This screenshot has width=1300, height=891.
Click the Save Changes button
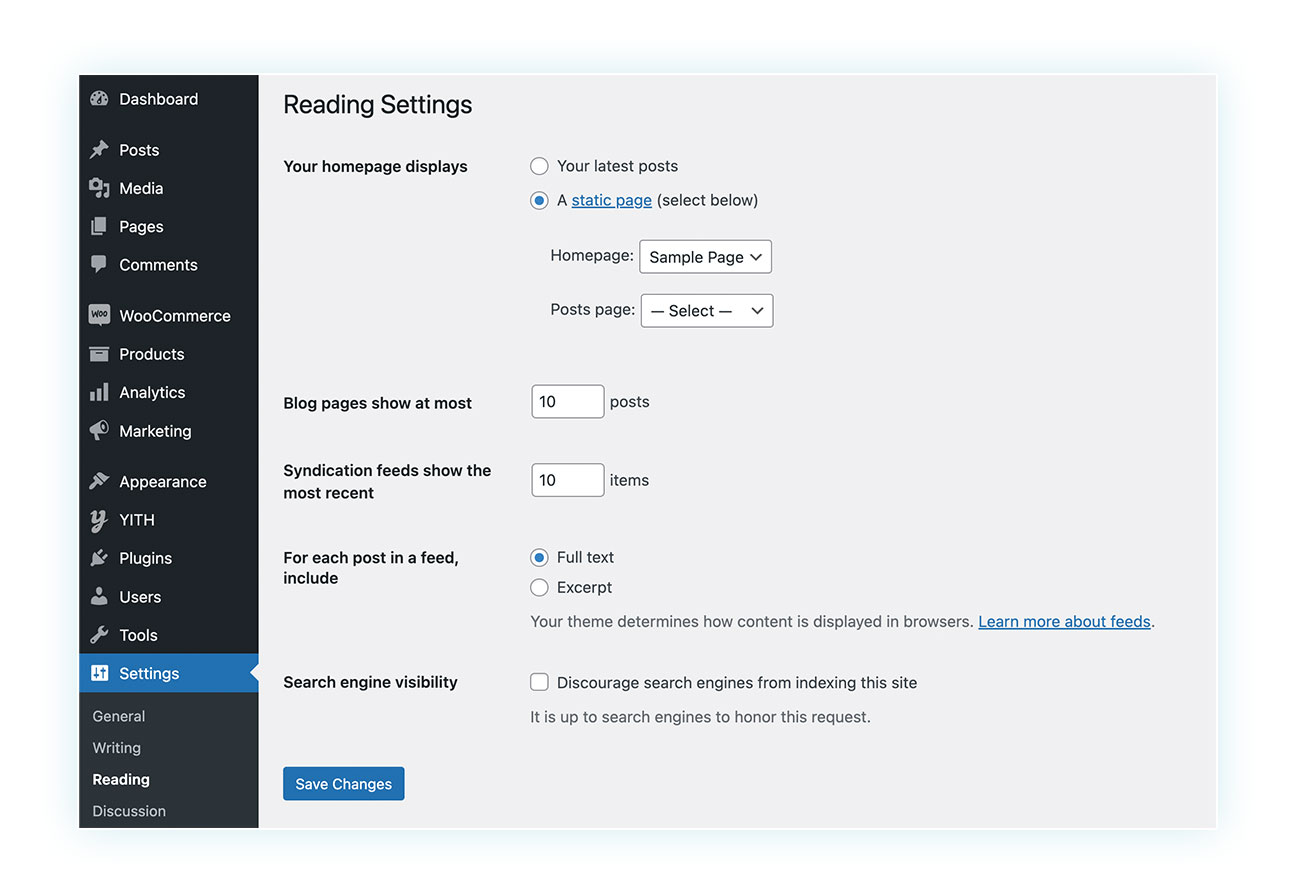point(343,784)
